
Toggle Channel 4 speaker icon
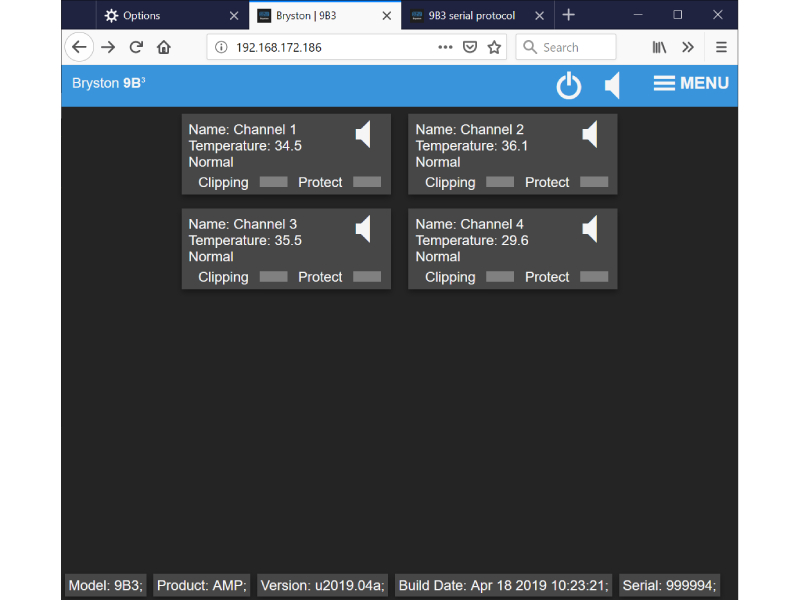point(590,229)
